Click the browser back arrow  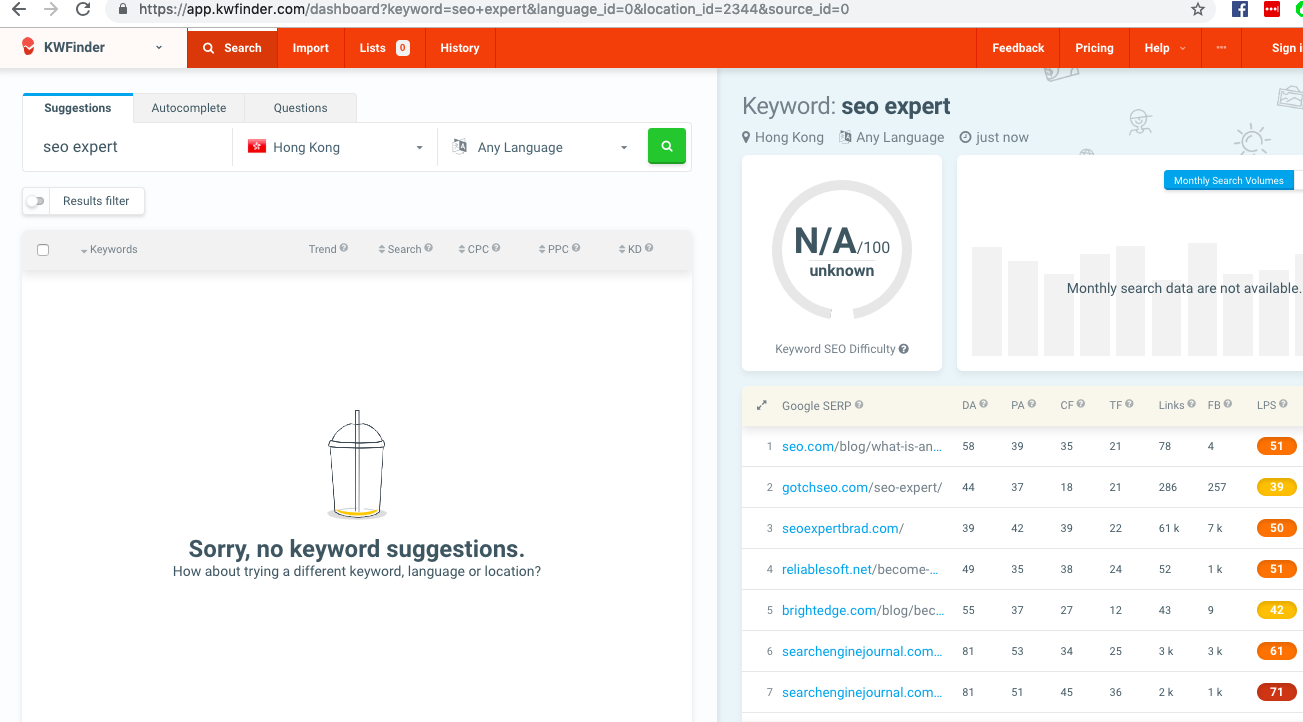[x=18, y=9]
